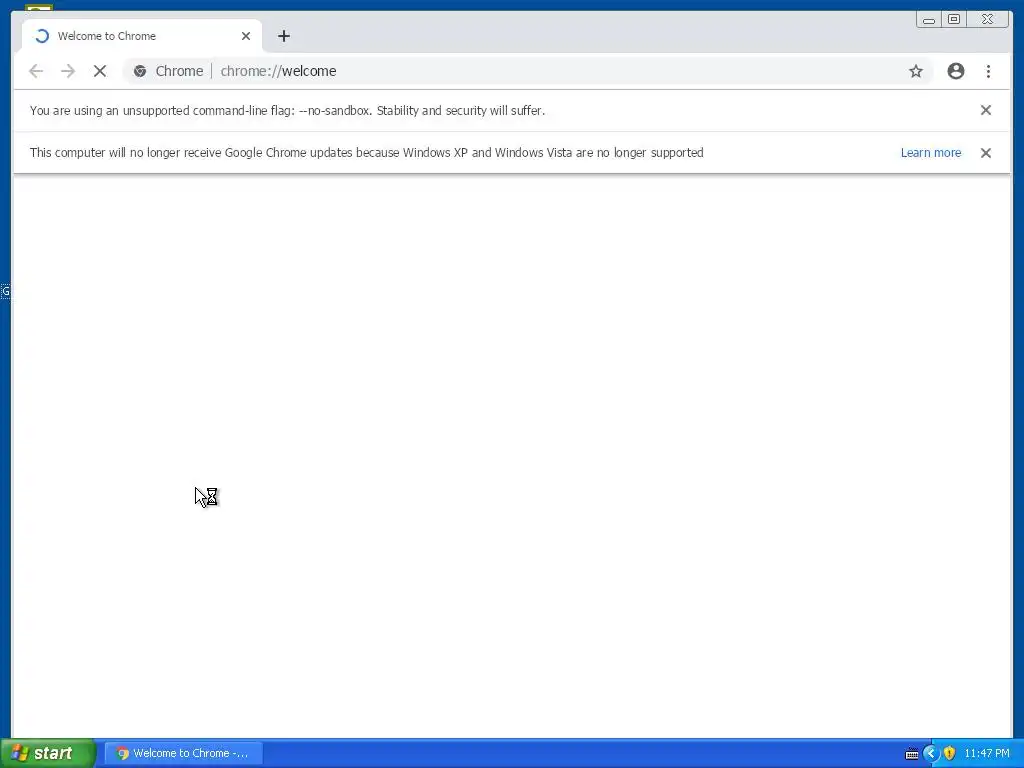Open the Windows Start menu
The width and height of the screenshot is (1024, 768).
pyautogui.click(x=48, y=753)
